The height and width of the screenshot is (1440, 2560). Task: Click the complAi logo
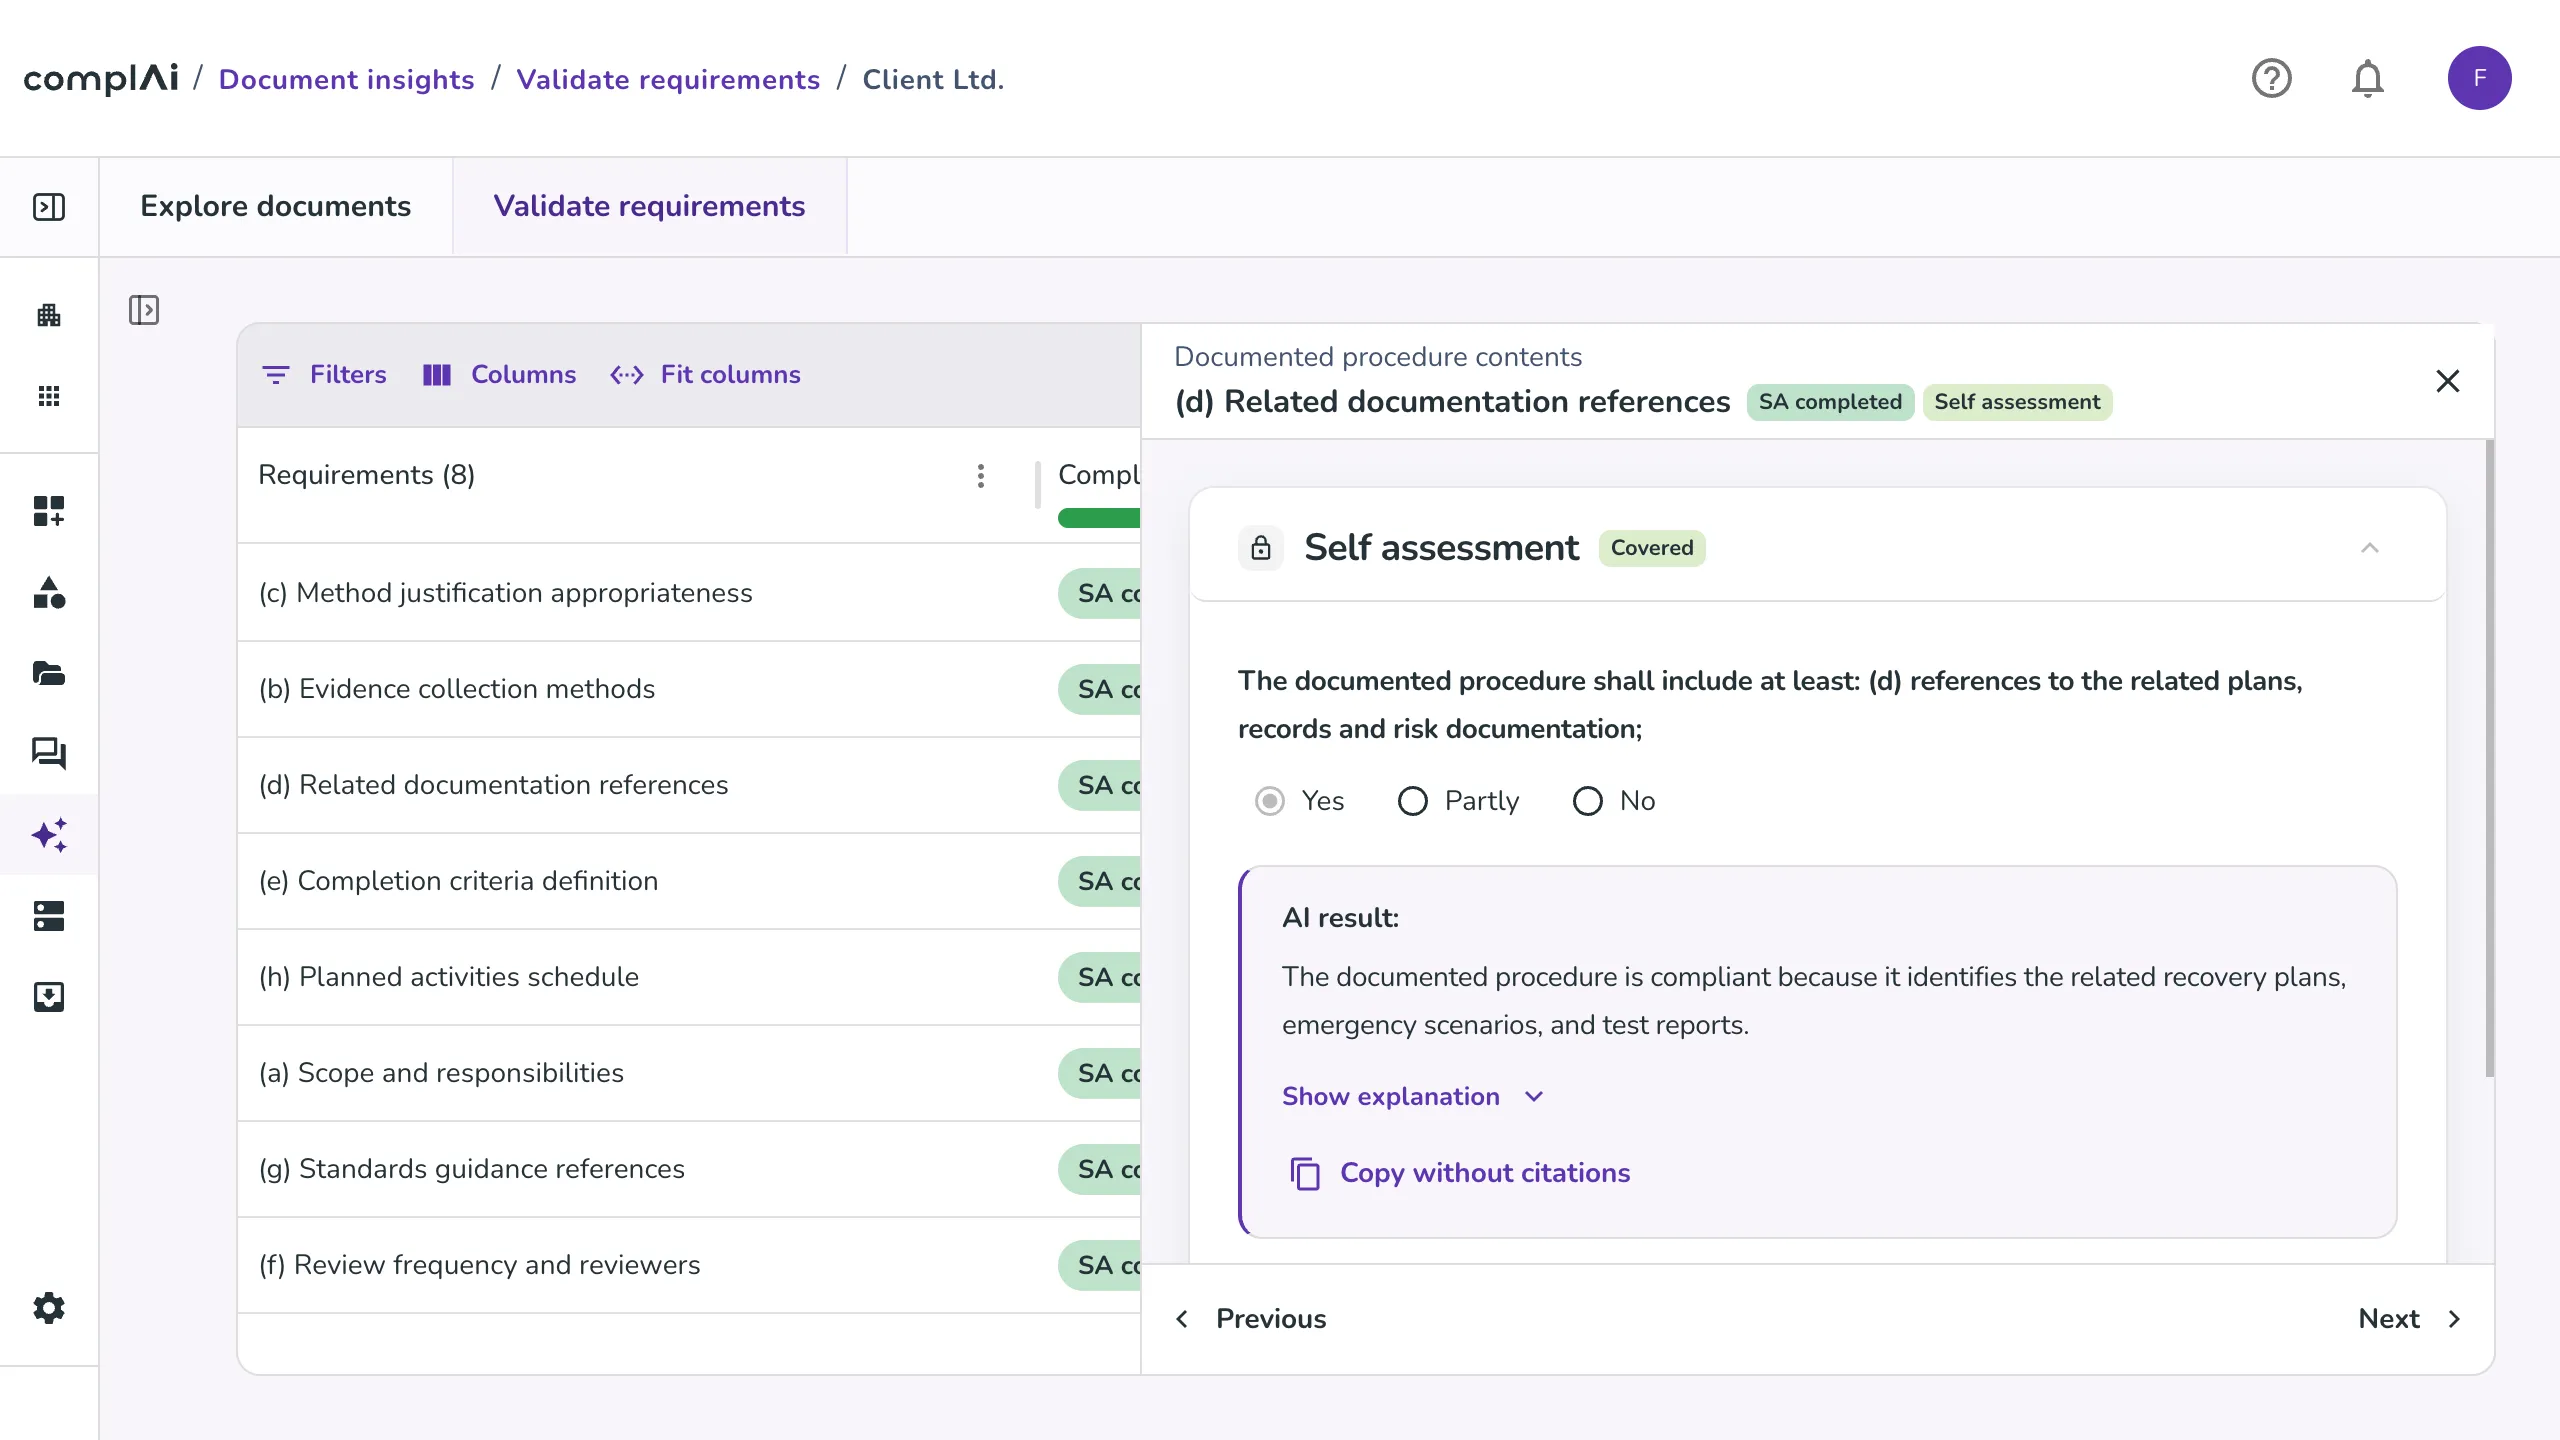[x=101, y=78]
